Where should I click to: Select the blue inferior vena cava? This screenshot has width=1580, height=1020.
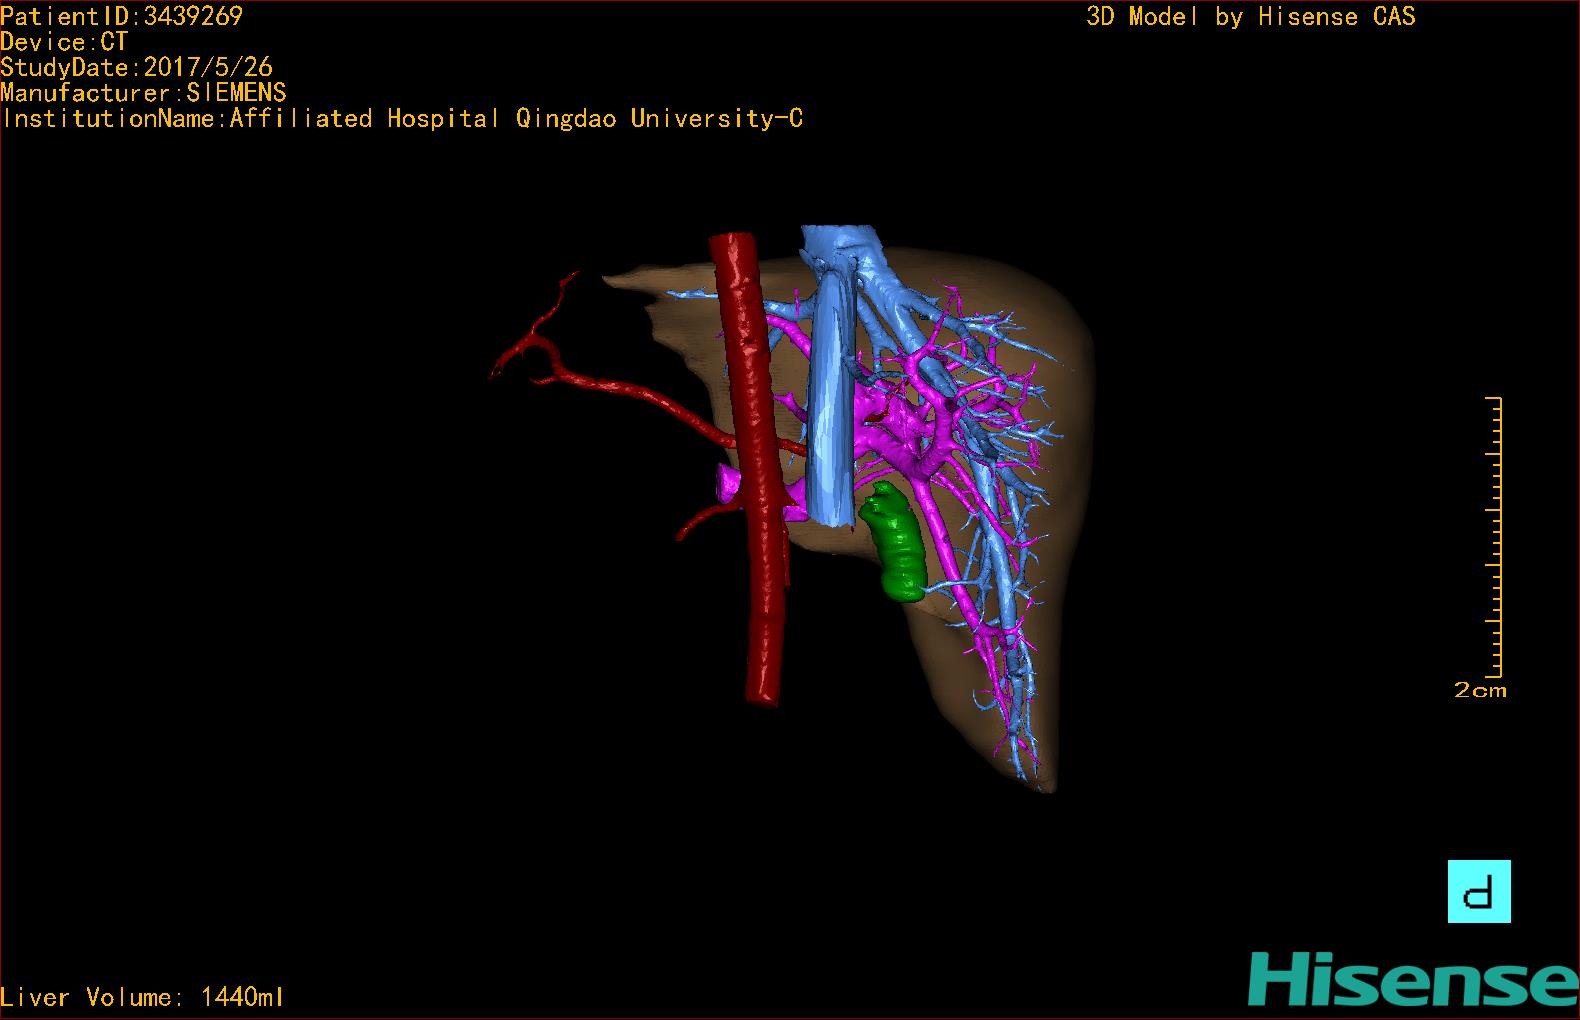tap(833, 400)
